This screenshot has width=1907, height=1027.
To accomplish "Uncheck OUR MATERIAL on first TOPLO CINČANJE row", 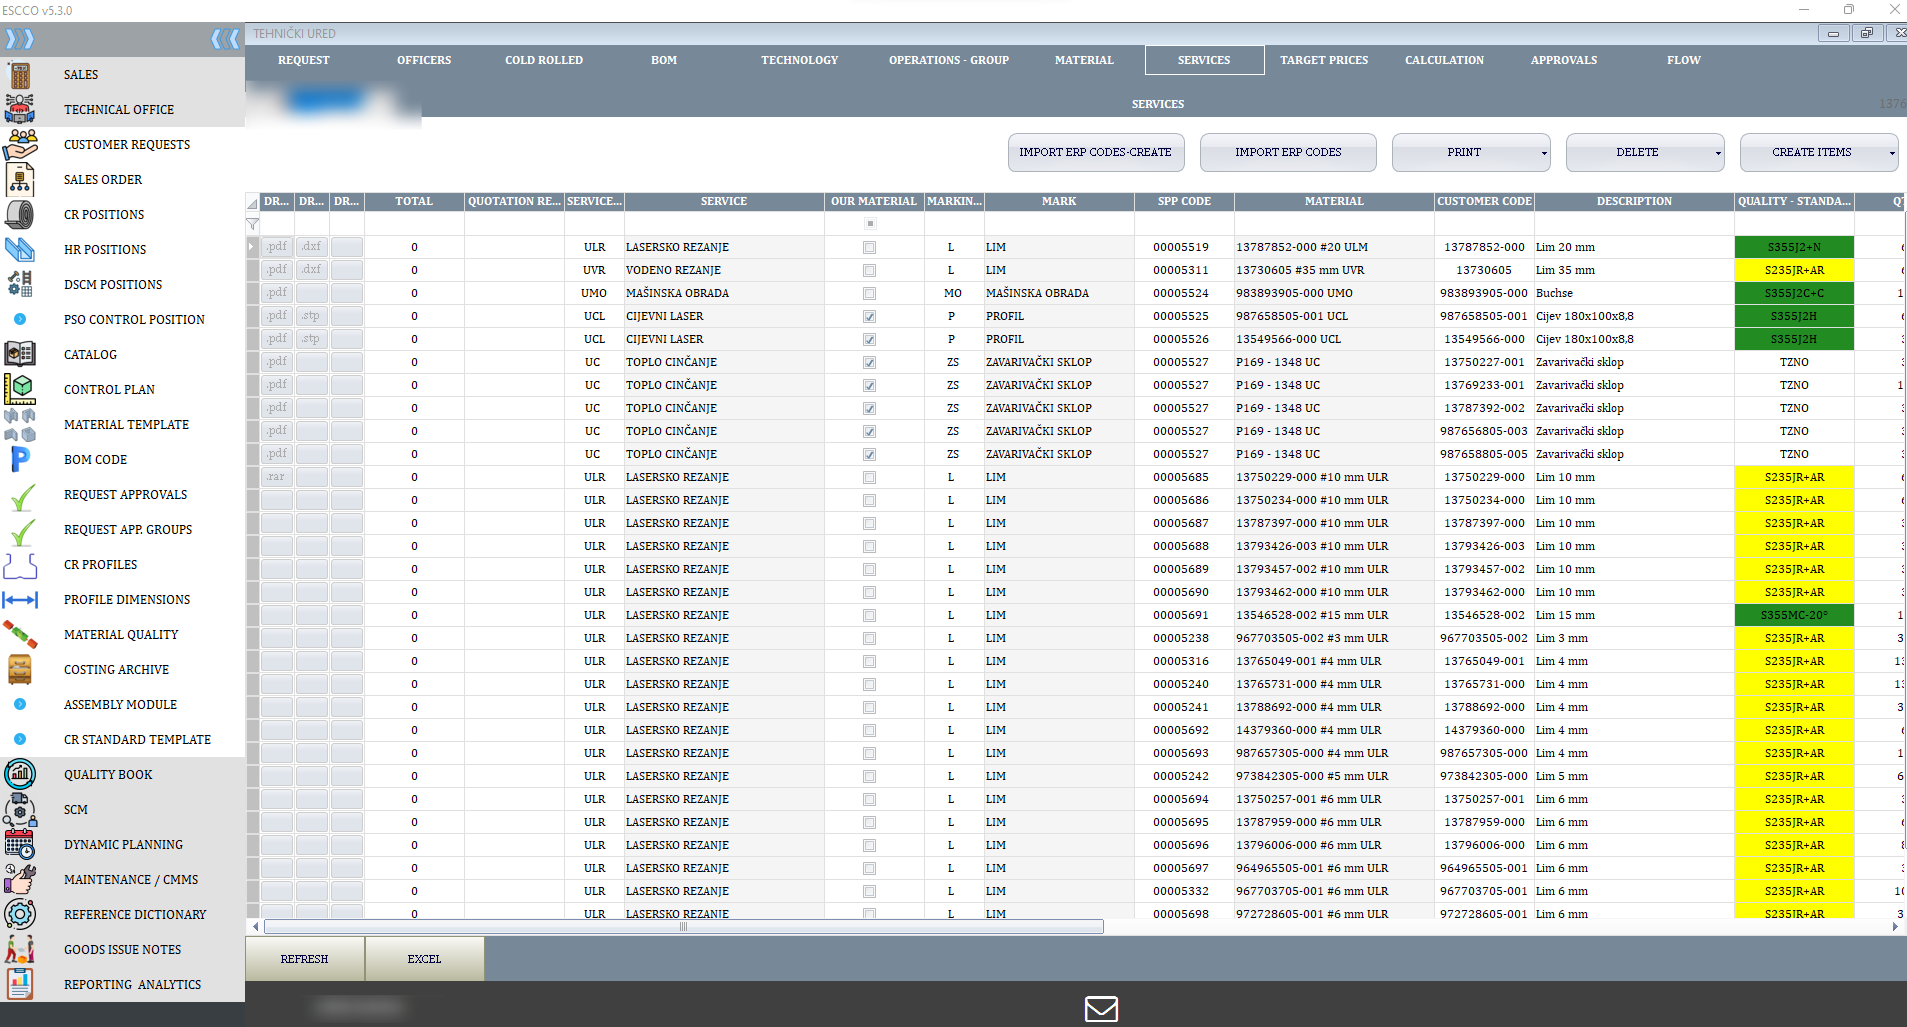I will coord(871,362).
